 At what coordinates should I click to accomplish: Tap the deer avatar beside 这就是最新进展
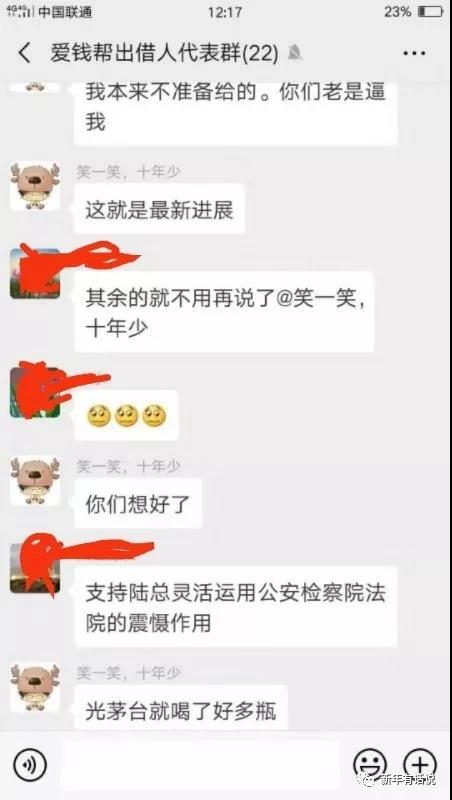35,186
